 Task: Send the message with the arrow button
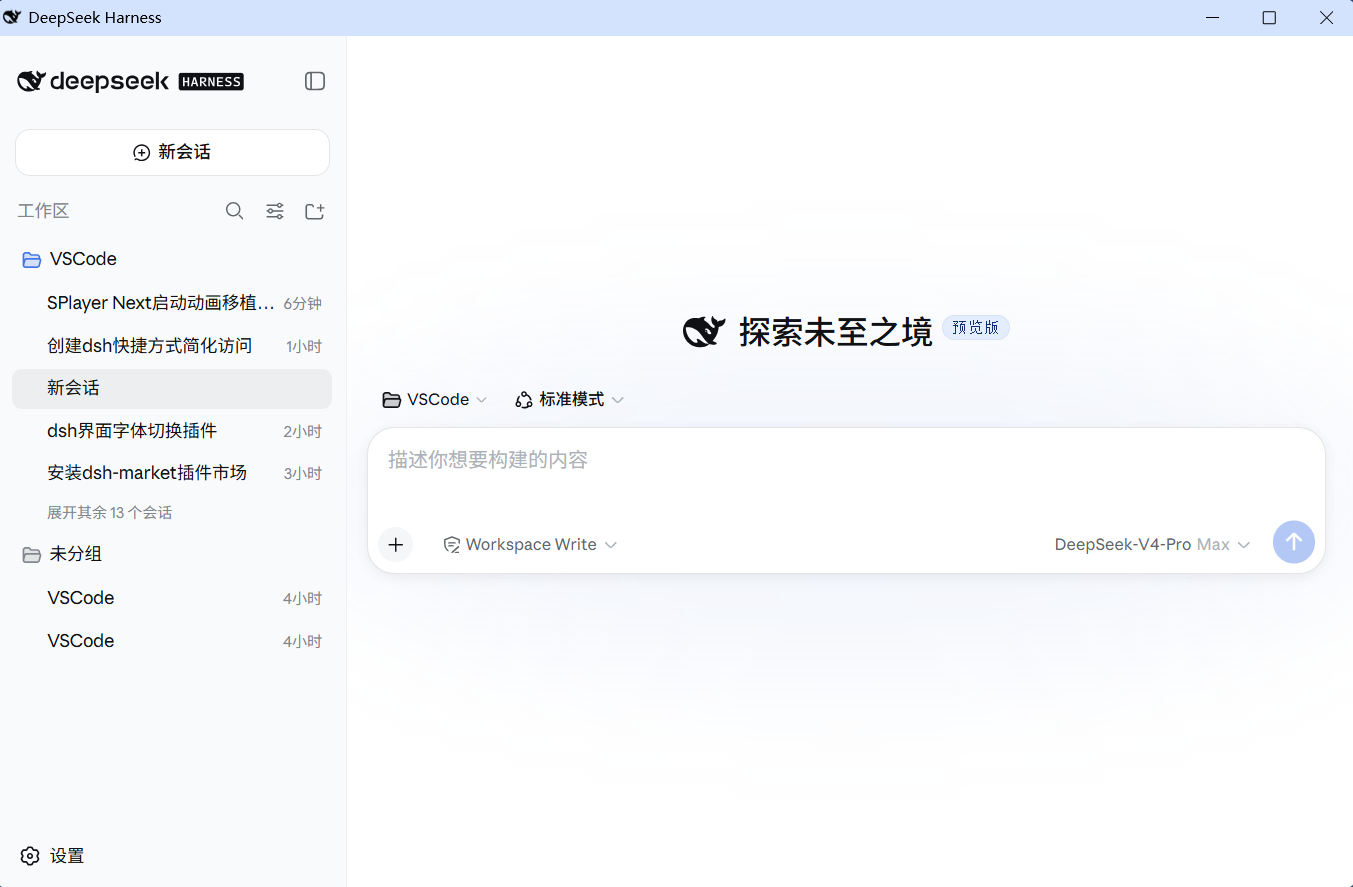pyautogui.click(x=1294, y=542)
